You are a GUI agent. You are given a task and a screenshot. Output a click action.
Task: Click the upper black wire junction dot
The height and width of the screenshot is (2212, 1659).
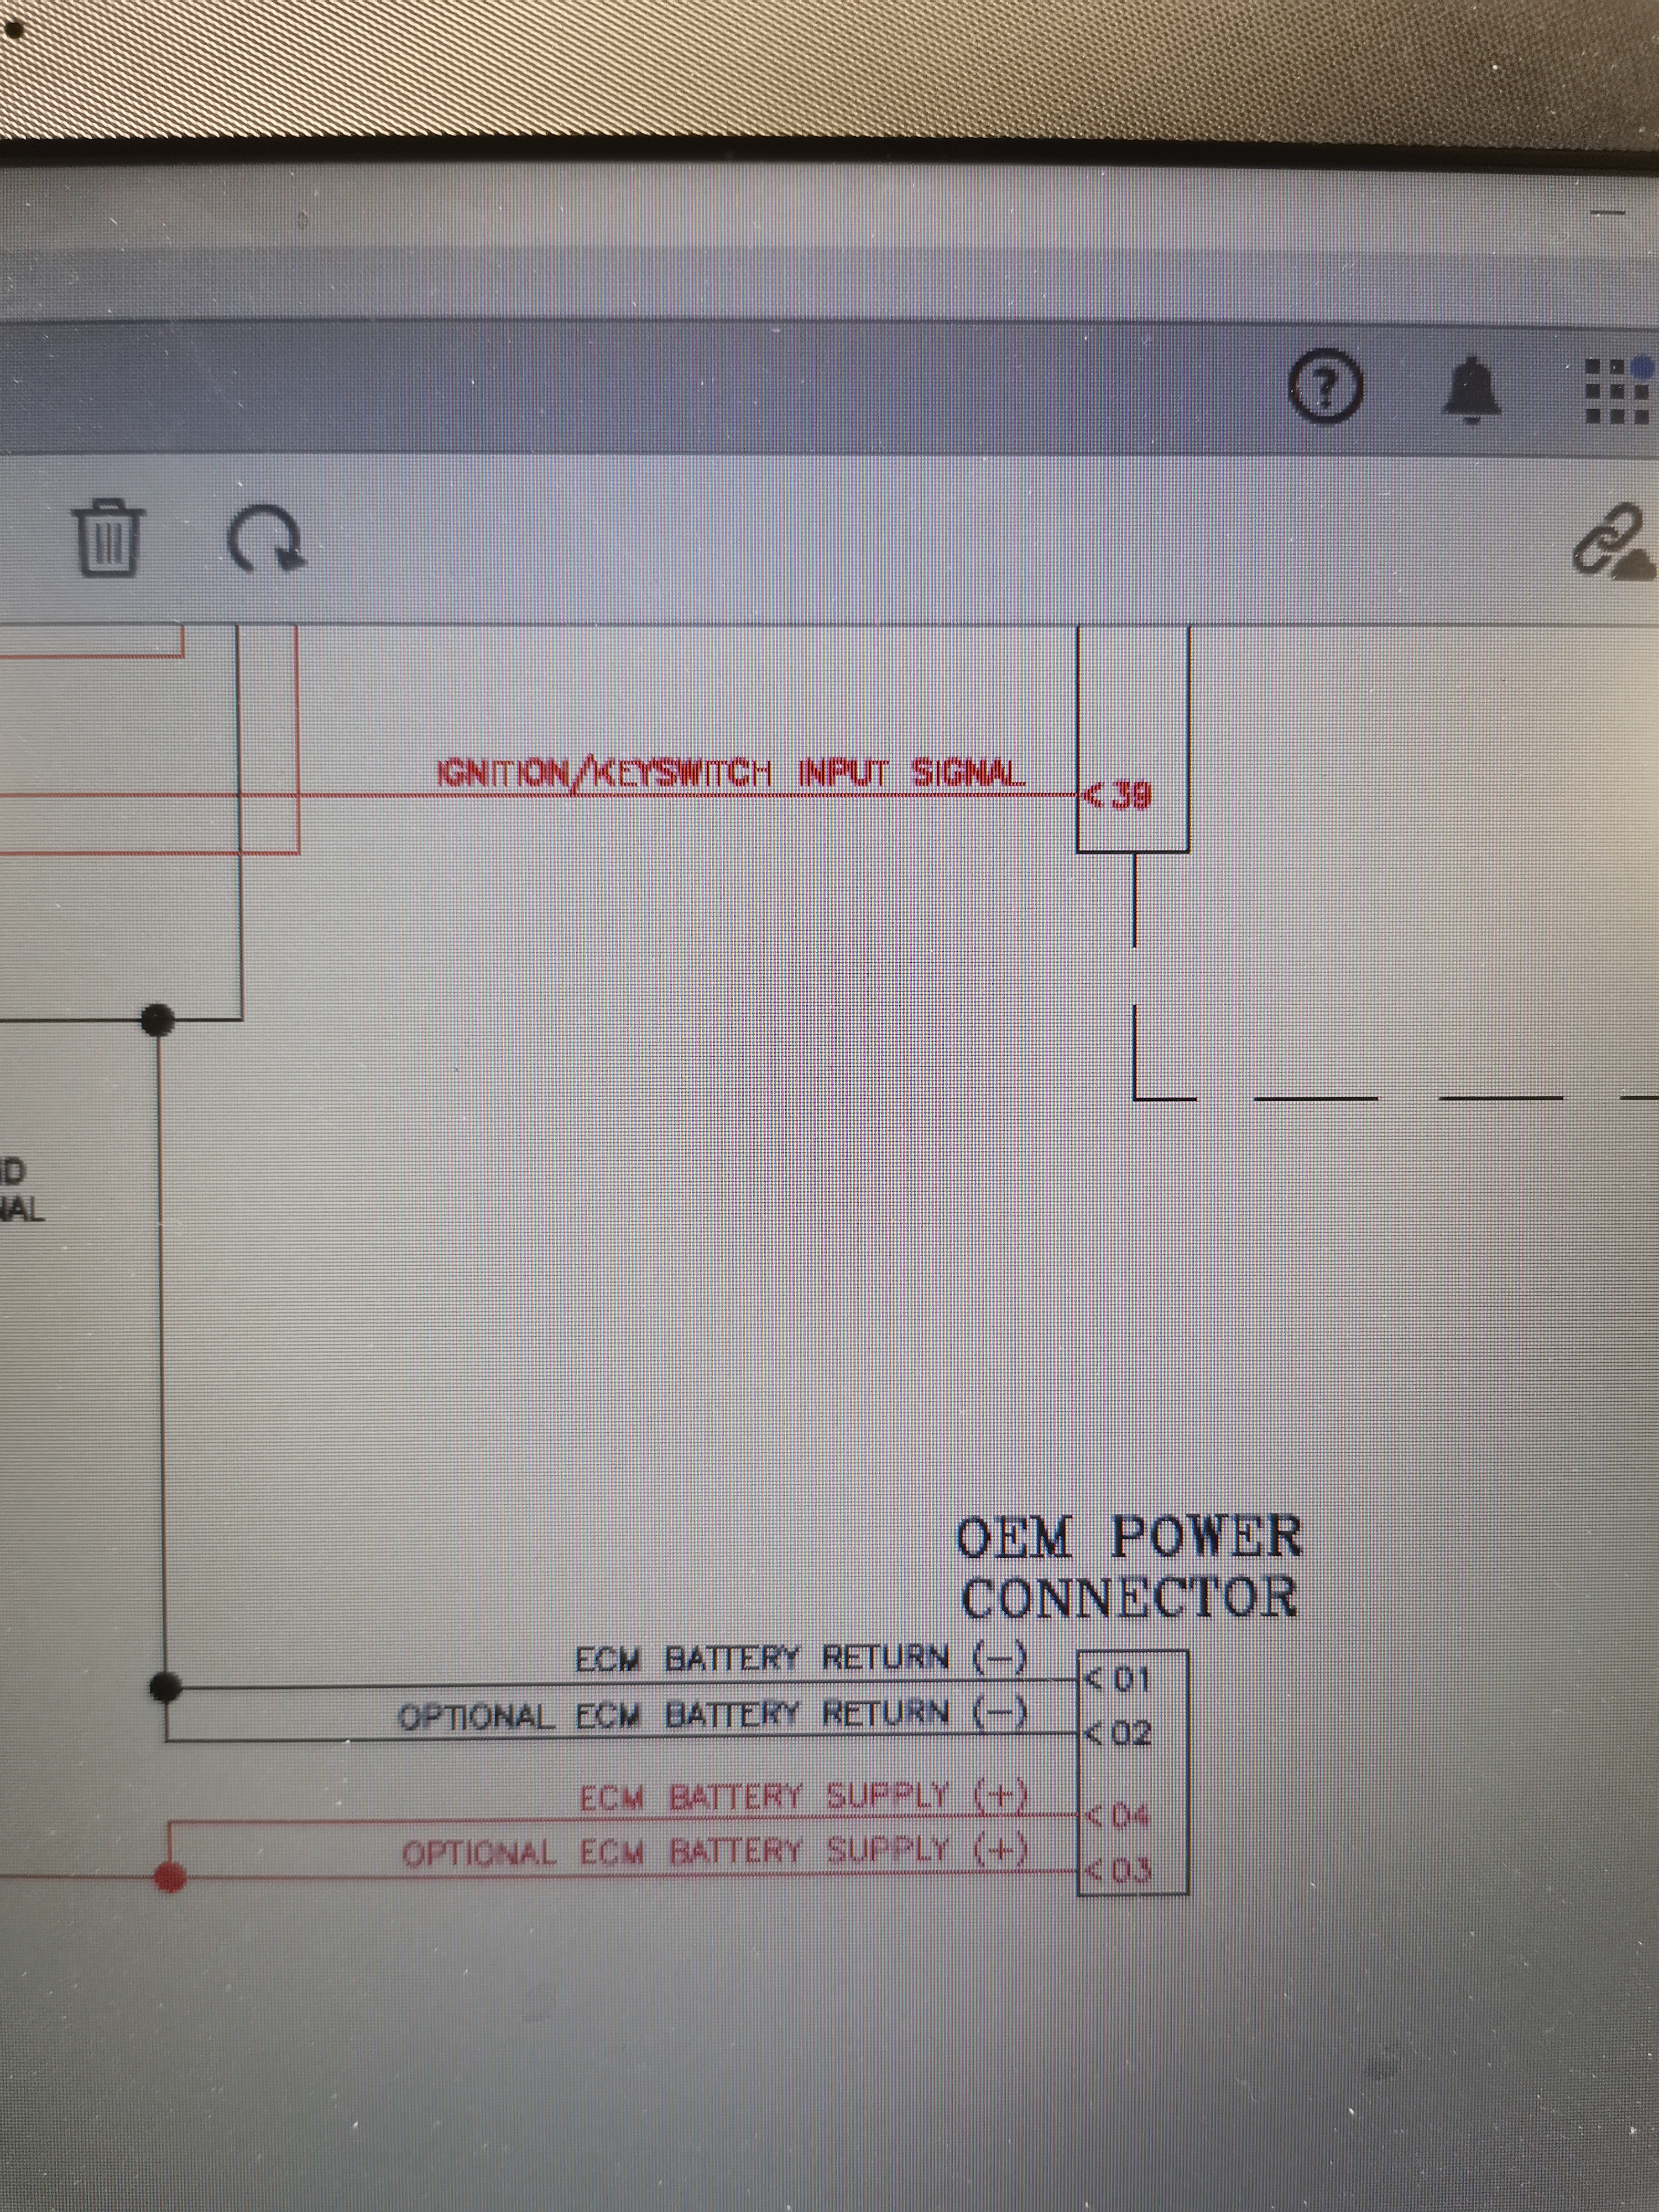click(x=157, y=1020)
